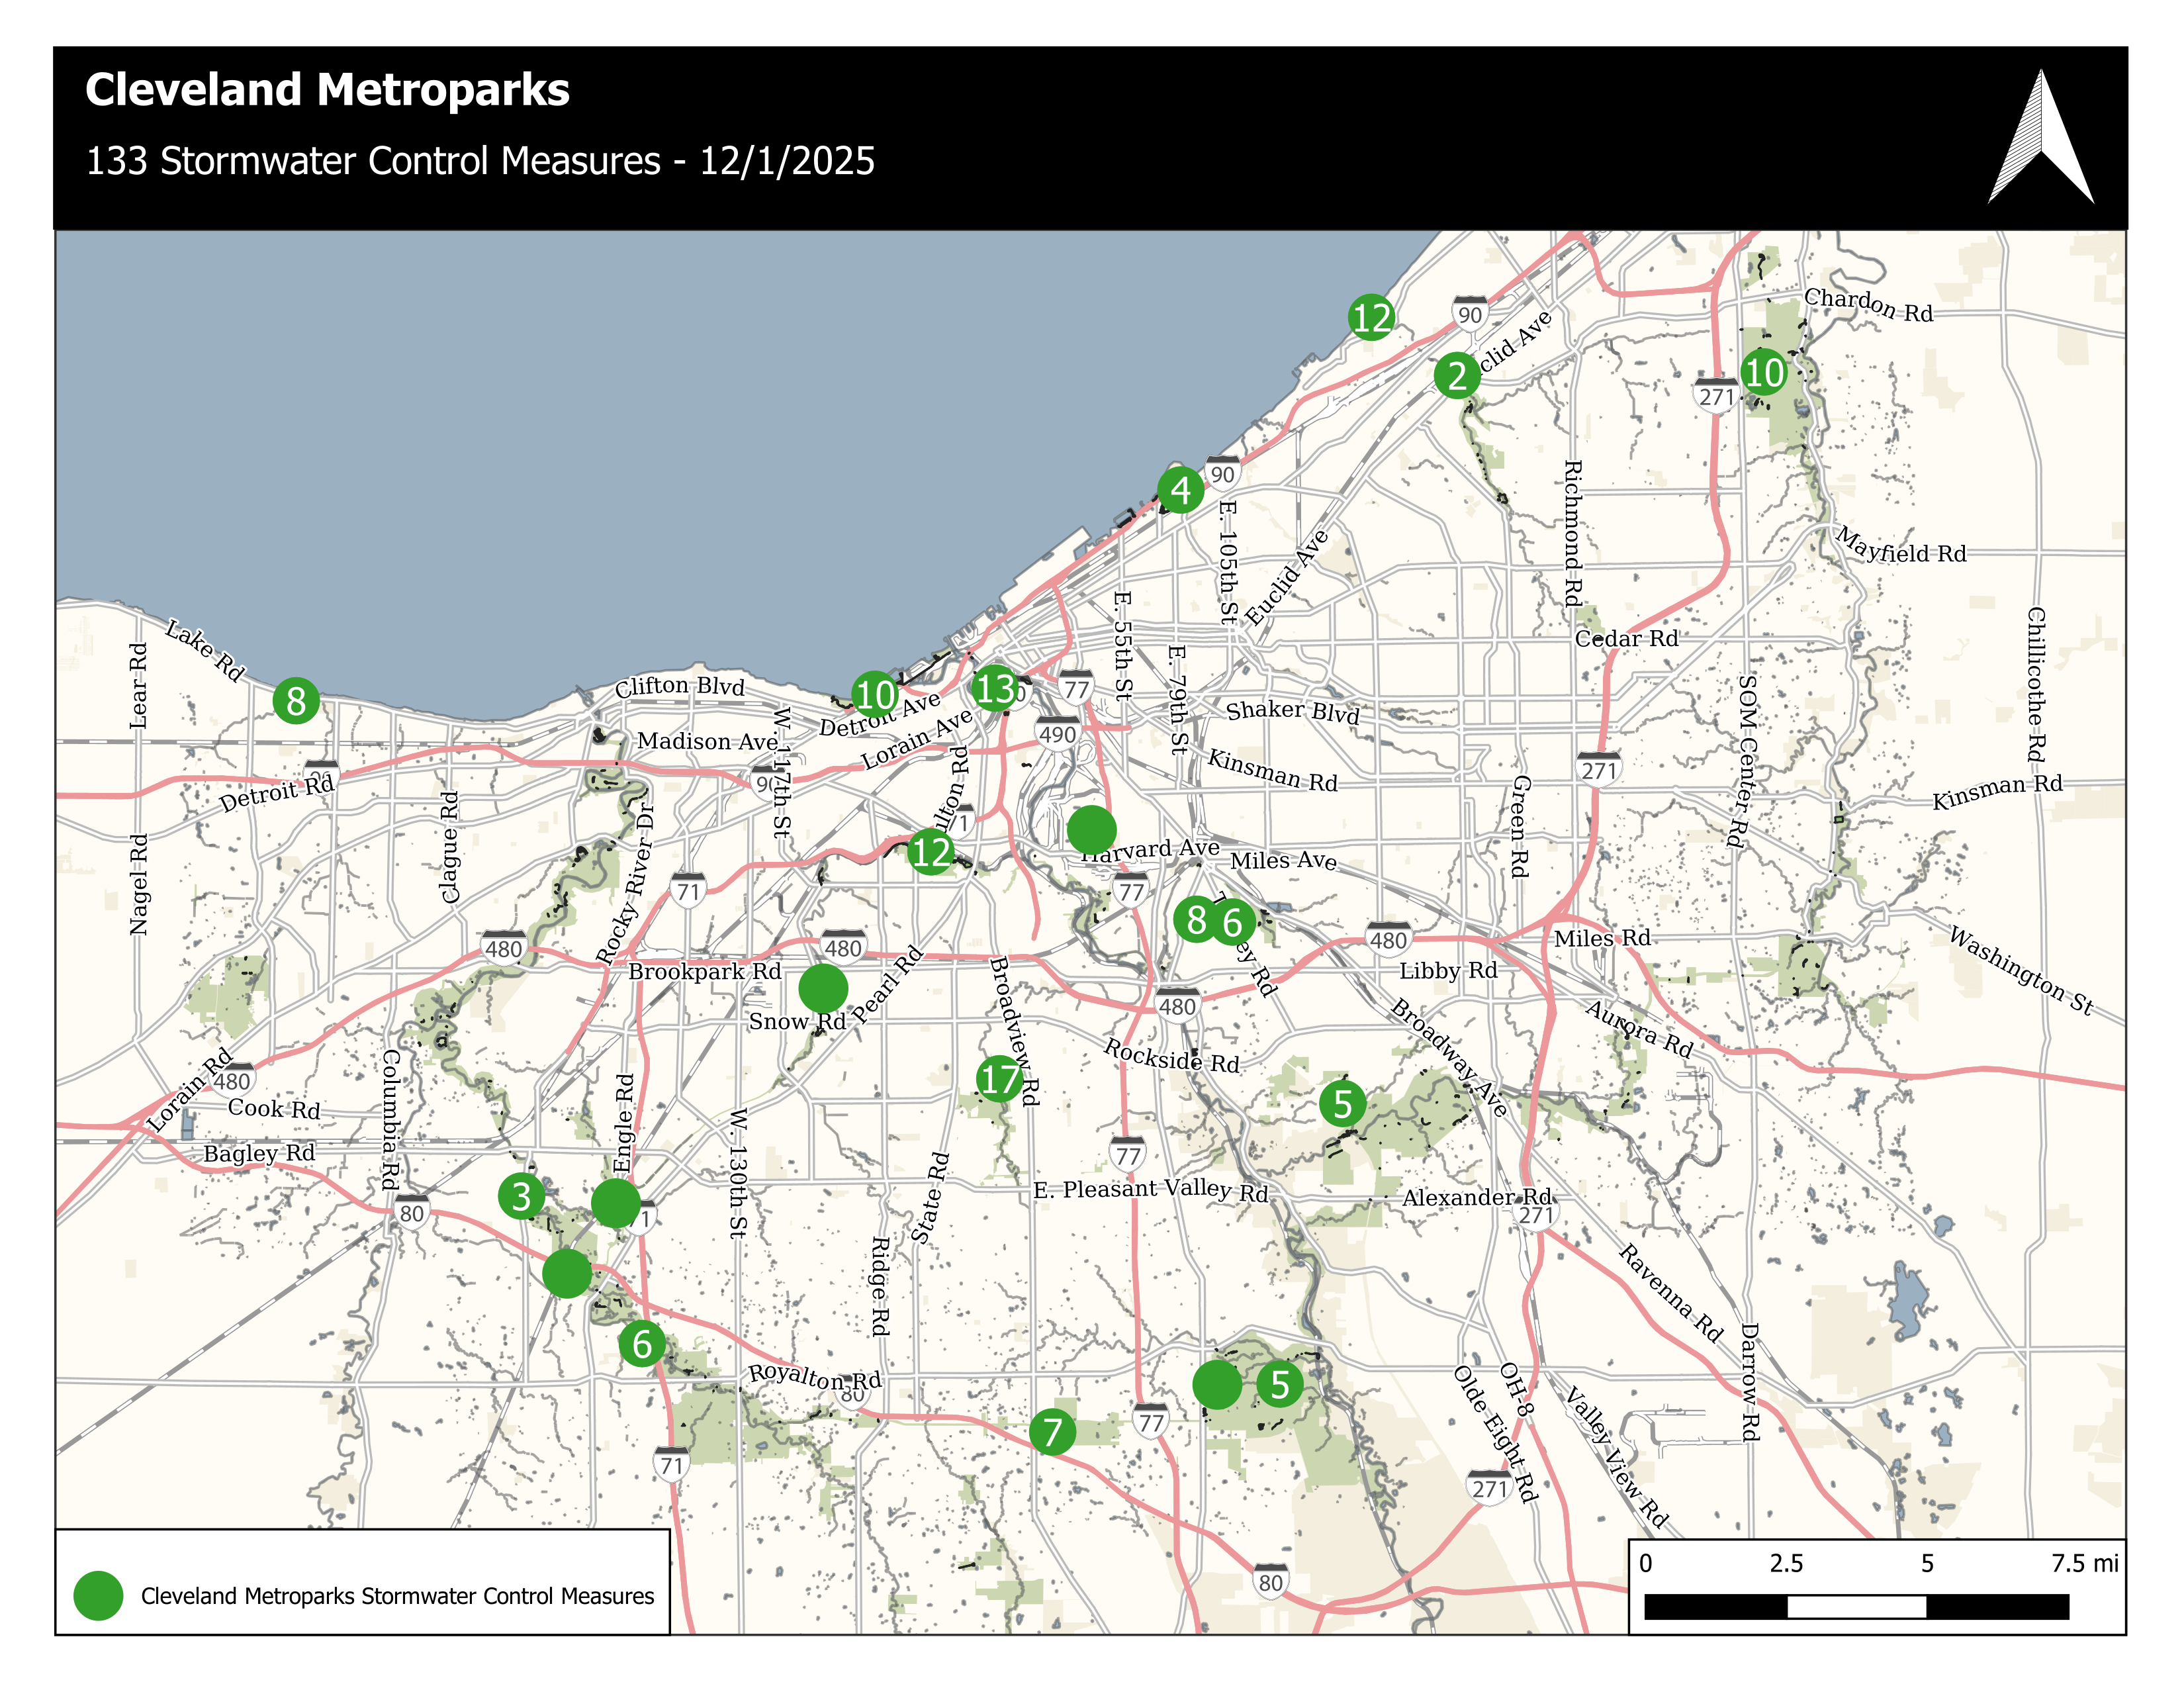Click the cluster marker labeled 12 near Euclid Ave
Screen dimensions: 2184x1688
coord(1372,318)
